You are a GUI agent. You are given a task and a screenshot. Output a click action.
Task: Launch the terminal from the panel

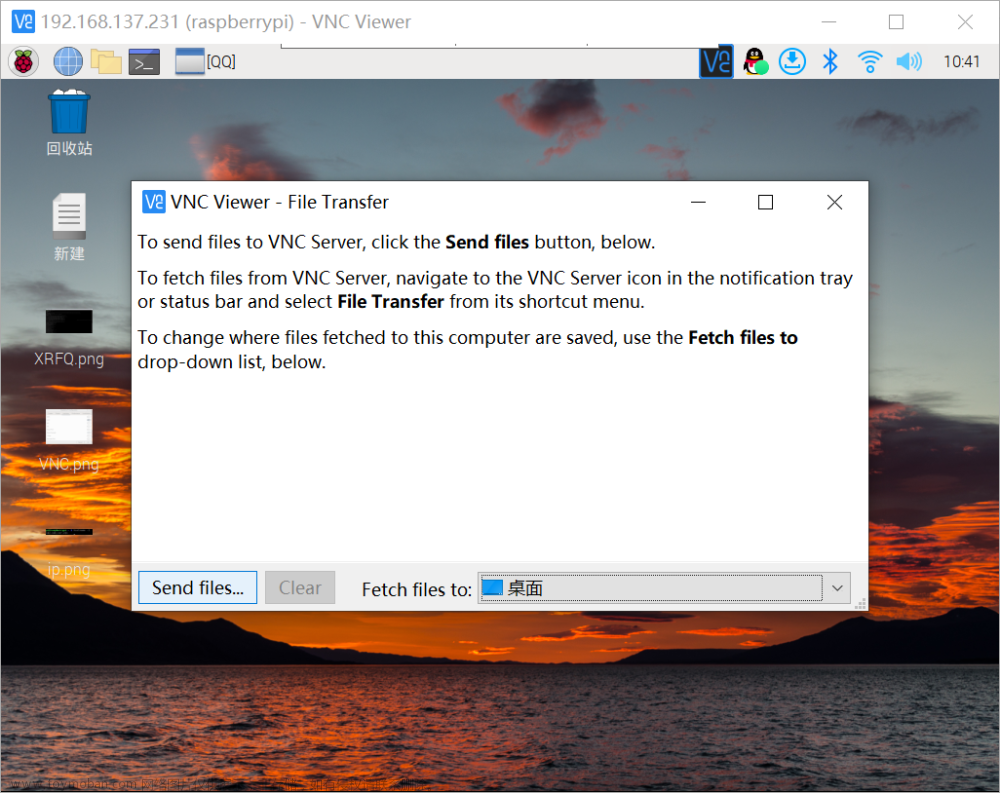[x=145, y=62]
